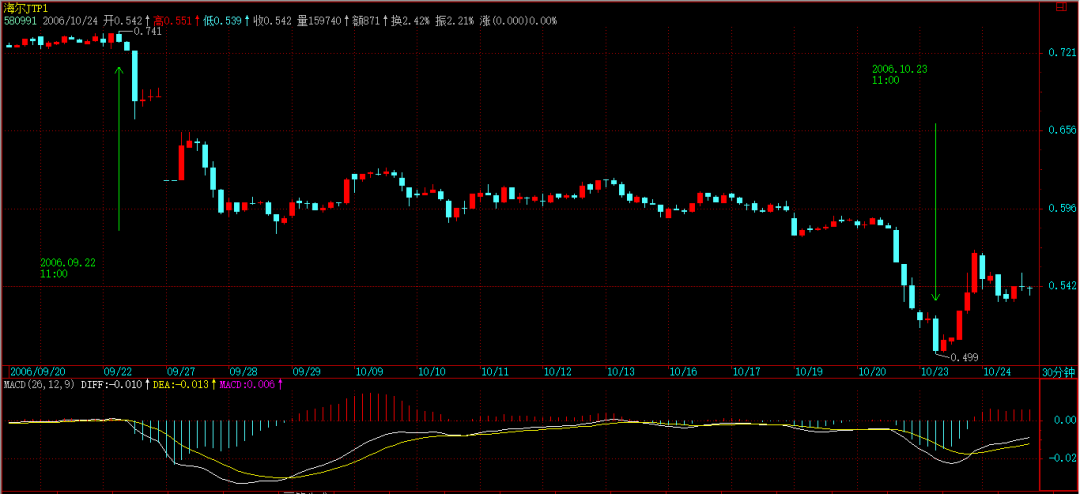The height and width of the screenshot is (494, 1080).
Task: Select the 10/13 date on time axis
Action: (x=621, y=371)
